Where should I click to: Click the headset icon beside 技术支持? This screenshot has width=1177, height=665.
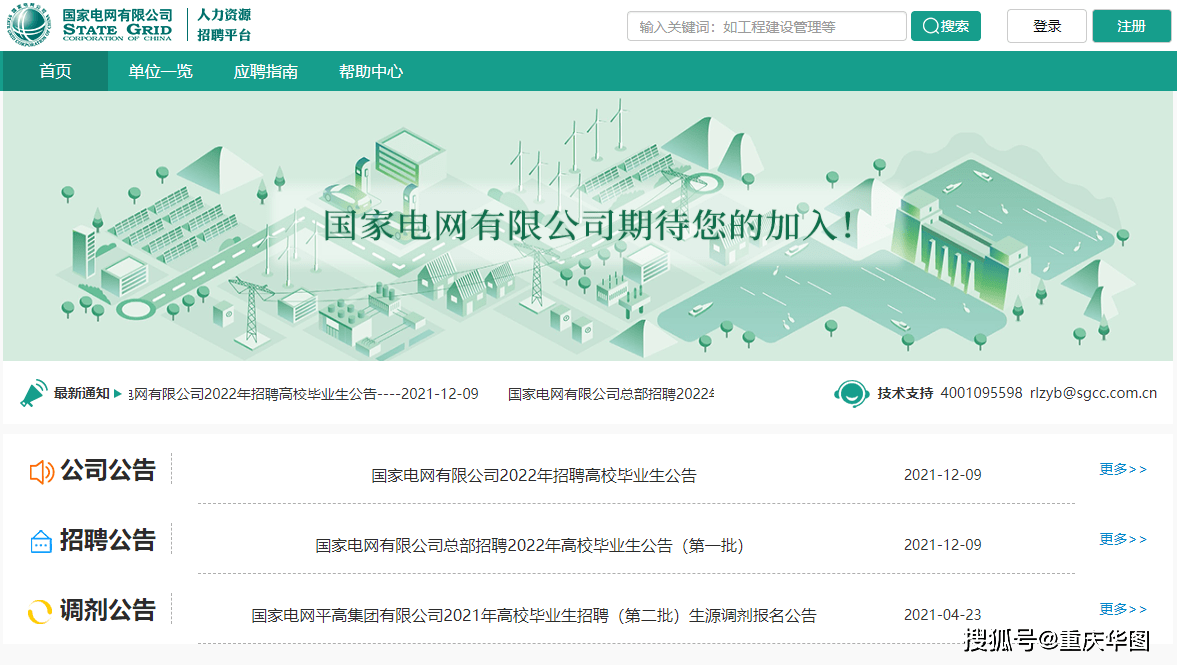point(851,393)
